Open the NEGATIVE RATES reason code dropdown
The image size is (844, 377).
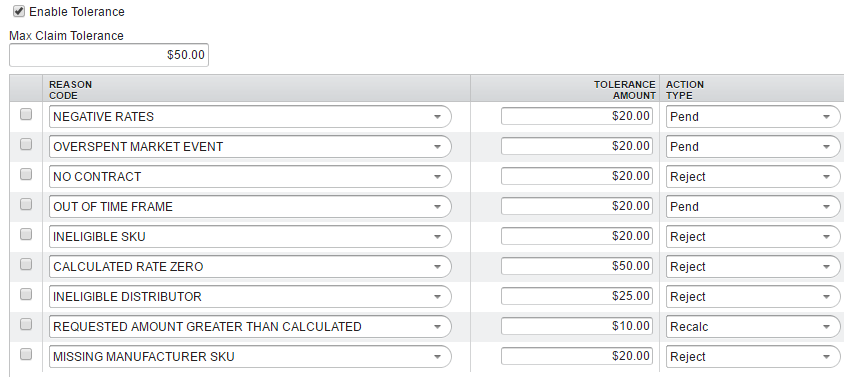click(250, 116)
